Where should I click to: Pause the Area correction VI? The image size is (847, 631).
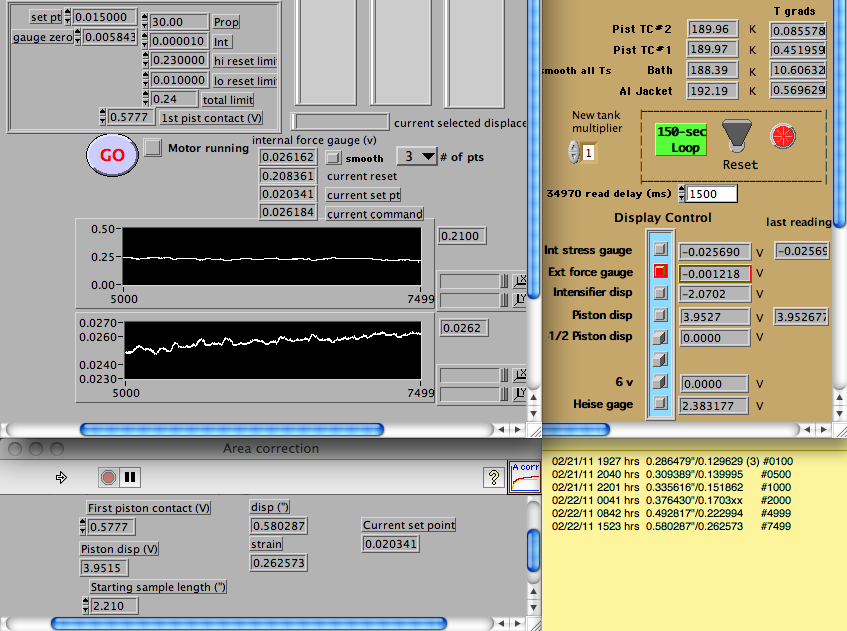130,478
